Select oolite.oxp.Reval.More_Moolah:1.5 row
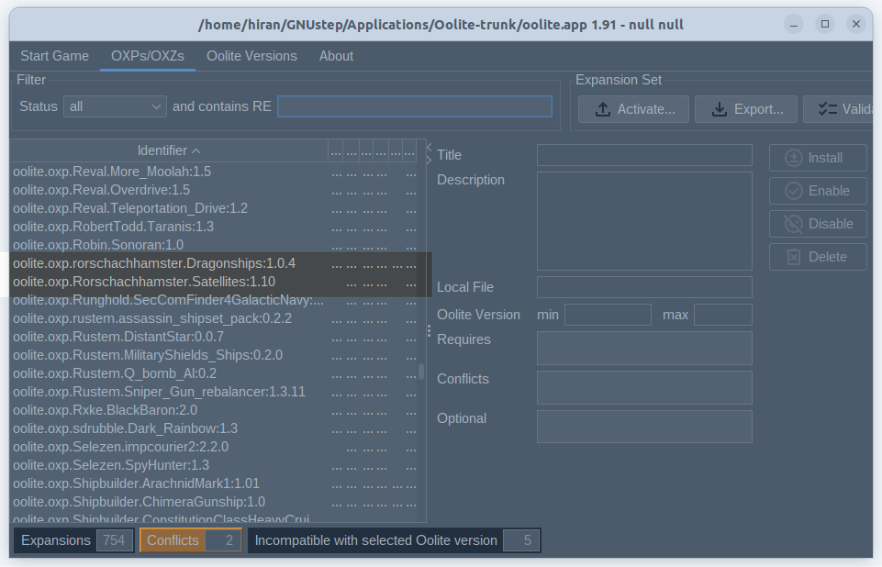Screen dimensions: 882x567 point(214,172)
